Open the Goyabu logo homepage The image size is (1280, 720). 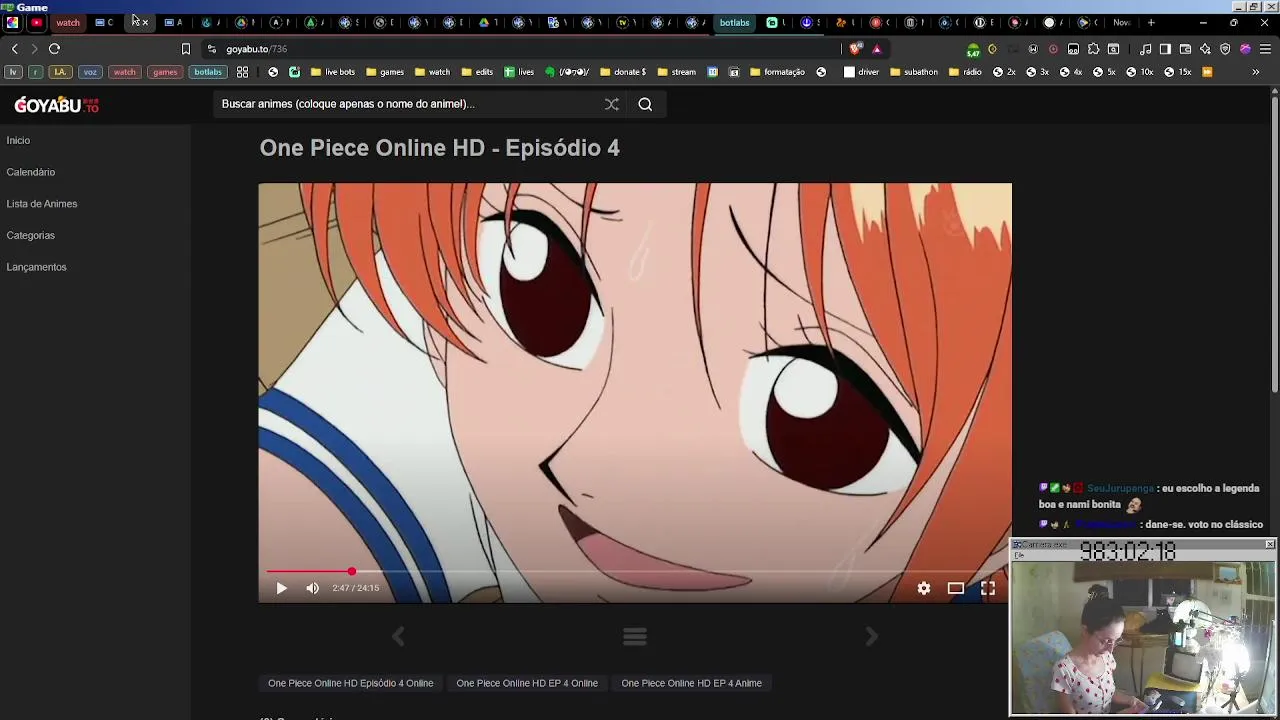(x=56, y=105)
